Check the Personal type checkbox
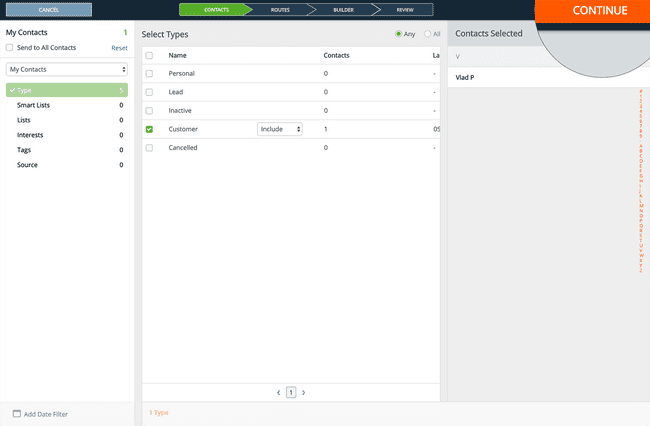Screen dimensions: 650x426 [x=149, y=74]
